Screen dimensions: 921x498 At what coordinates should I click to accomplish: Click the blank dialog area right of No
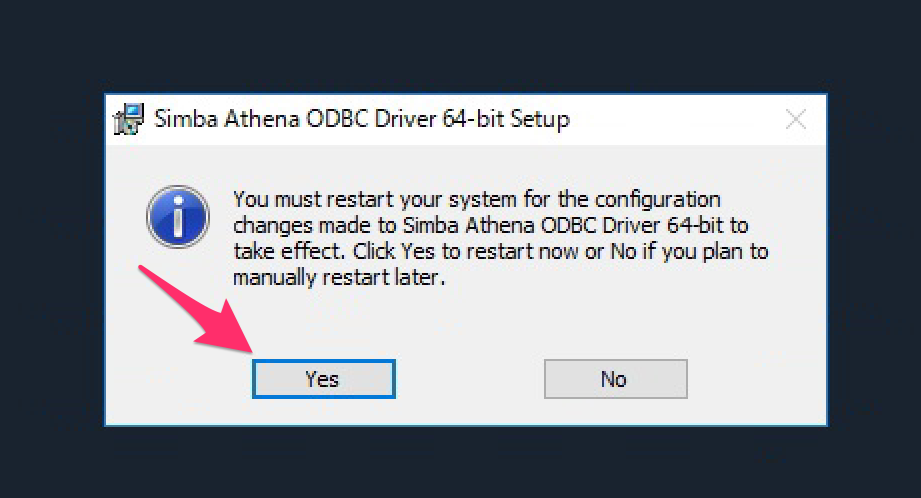tap(755, 379)
